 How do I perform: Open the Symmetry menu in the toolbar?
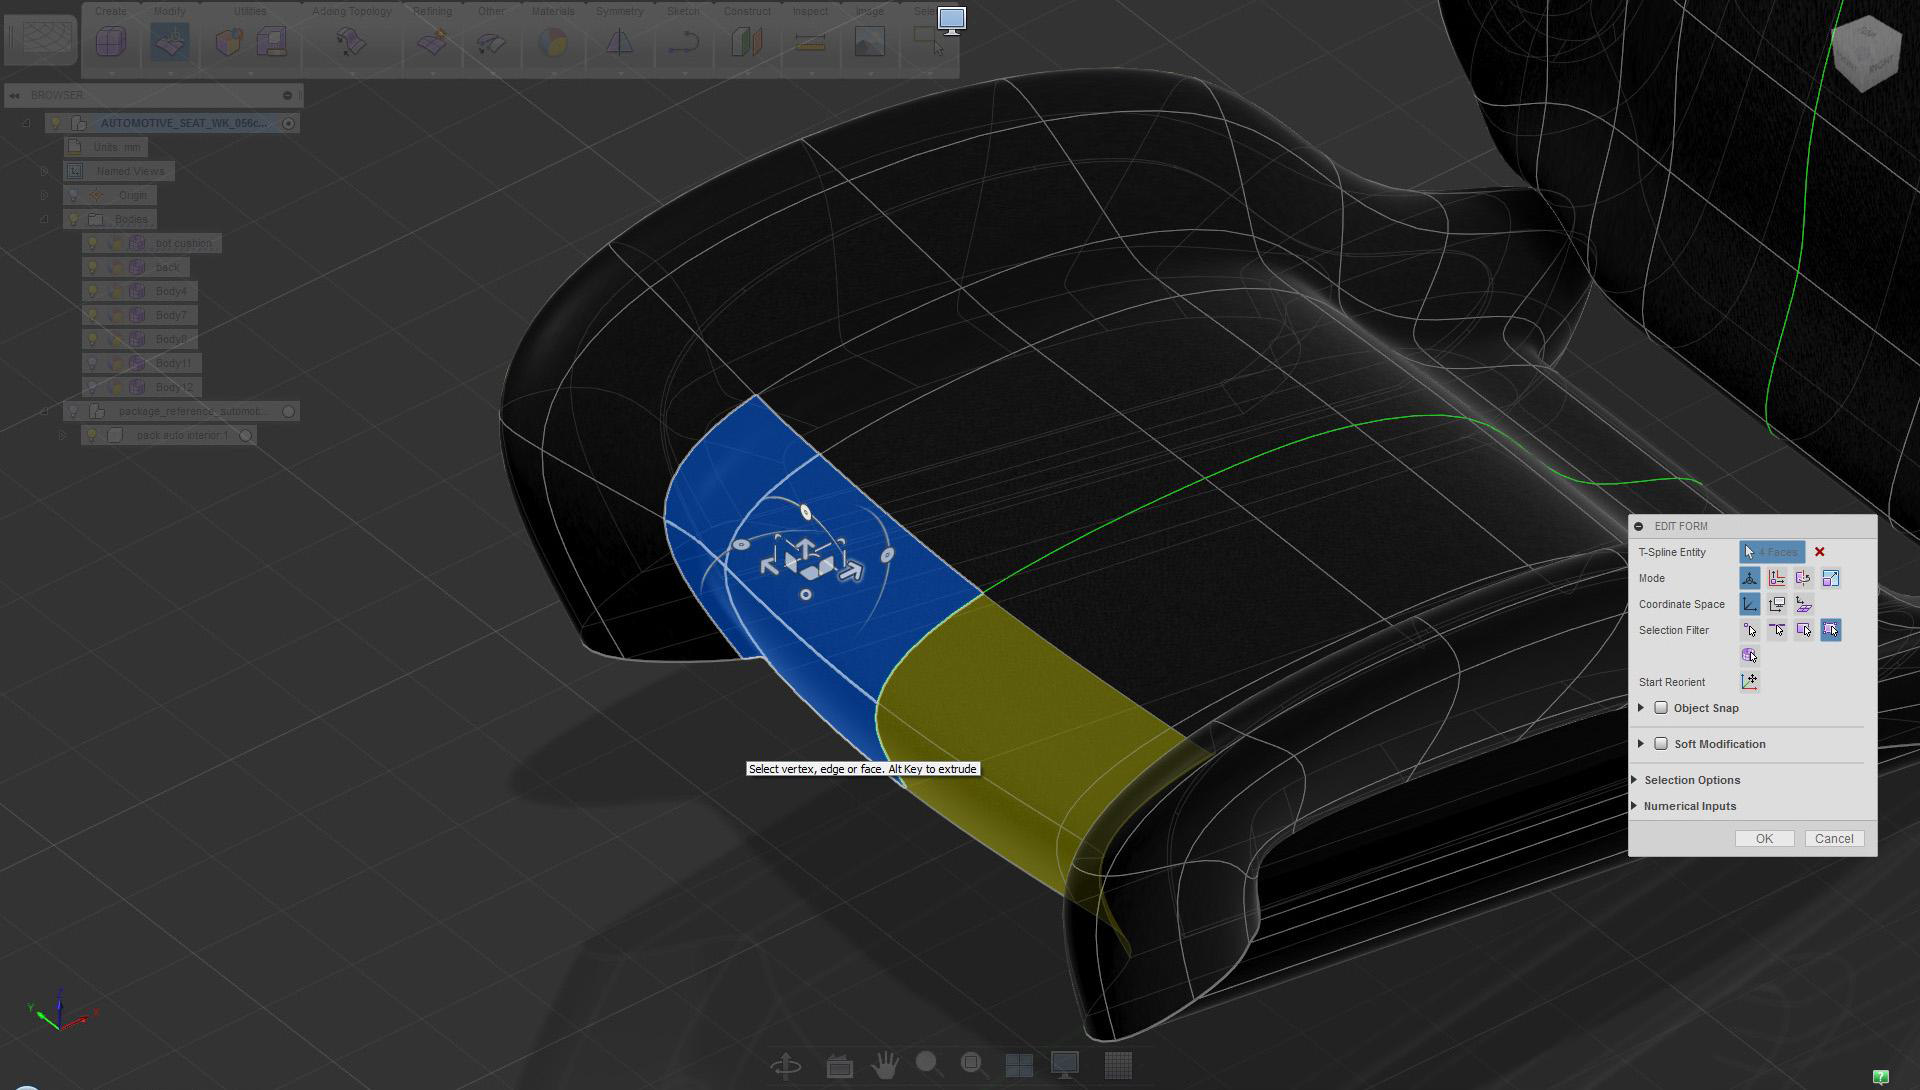[x=619, y=11]
